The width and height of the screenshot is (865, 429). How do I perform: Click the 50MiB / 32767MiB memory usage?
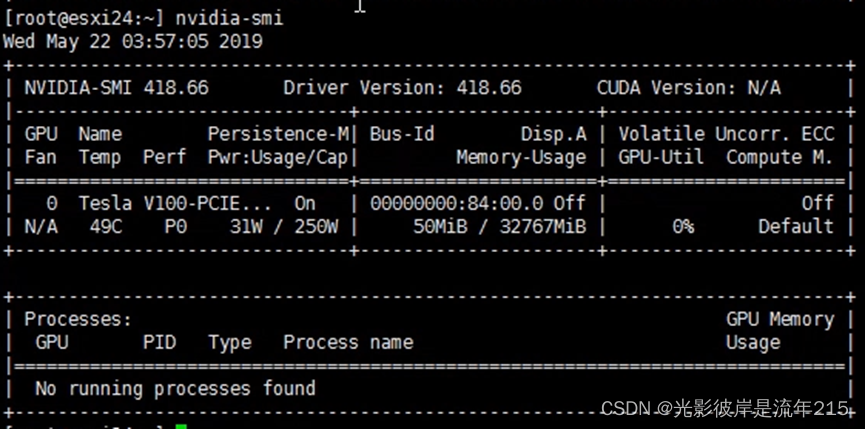tap(500, 227)
